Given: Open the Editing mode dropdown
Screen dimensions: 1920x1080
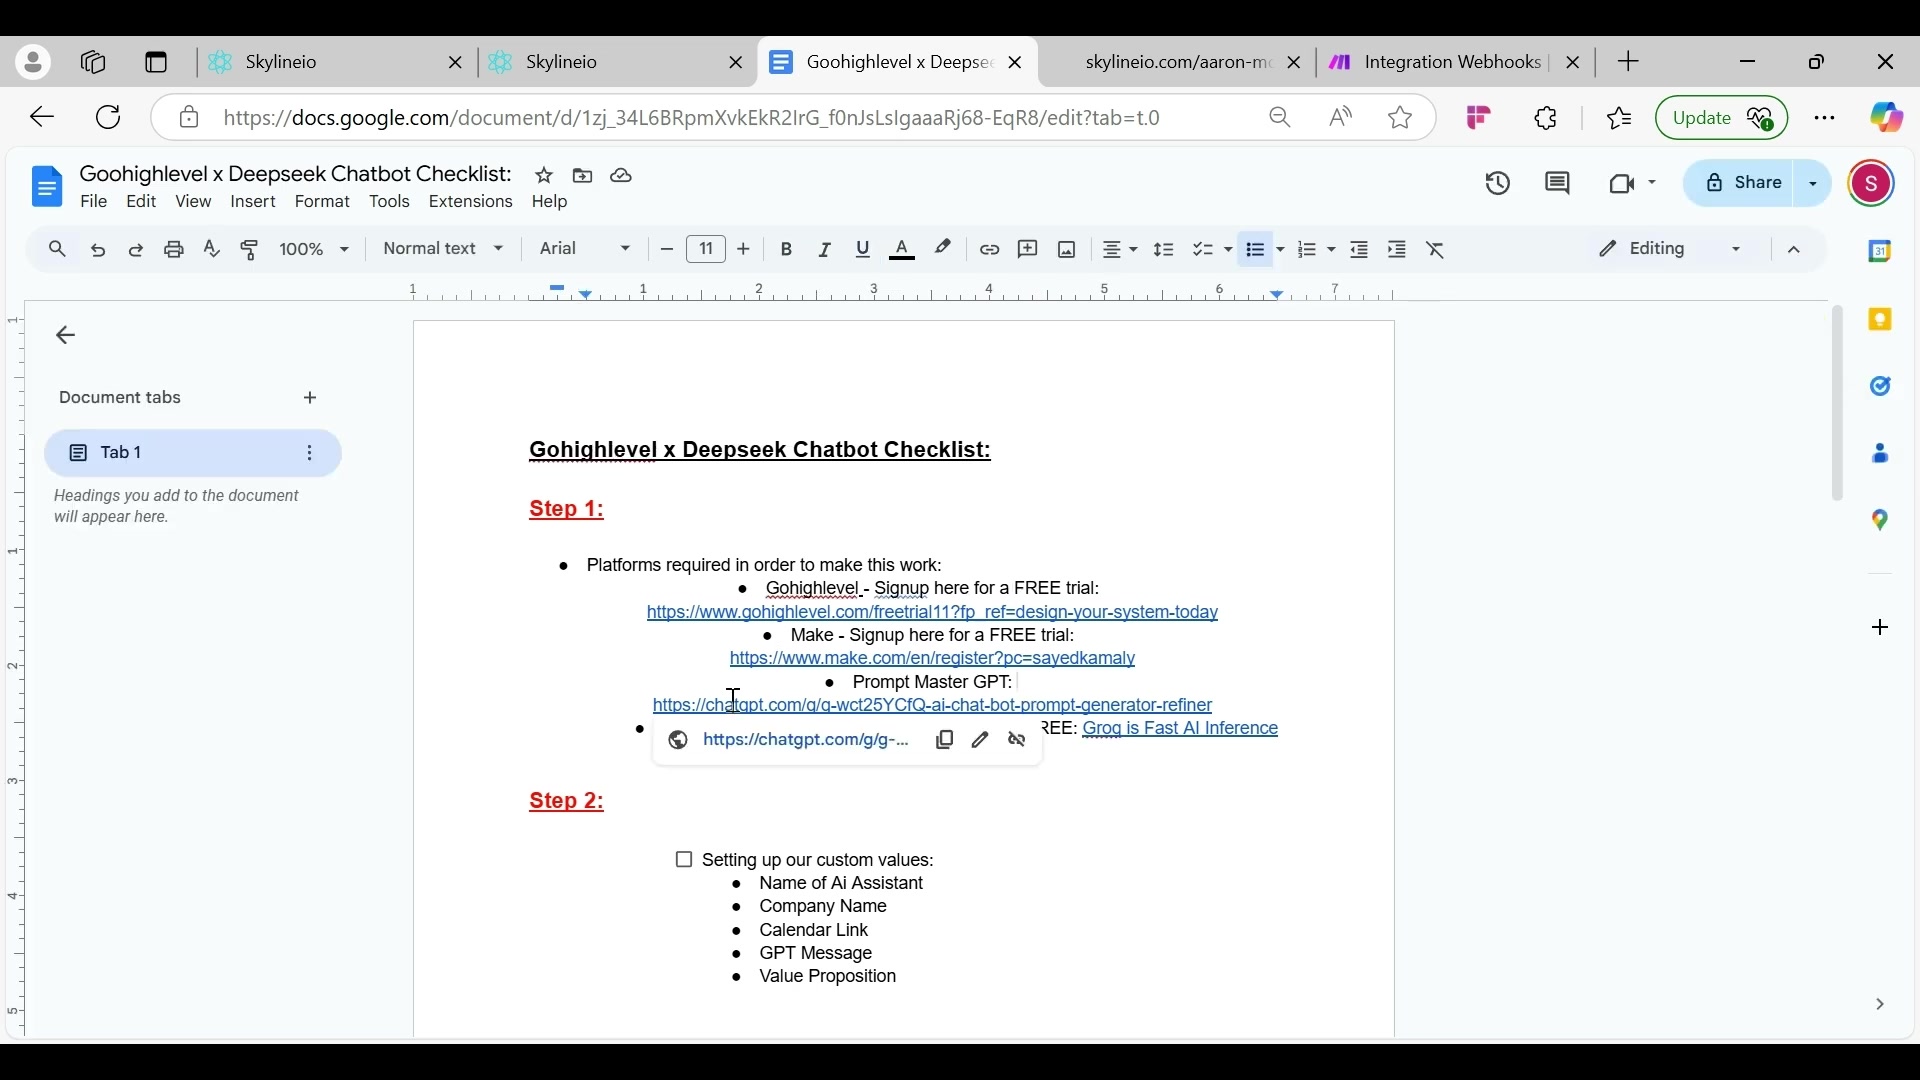Looking at the screenshot, I should tap(1669, 250).
